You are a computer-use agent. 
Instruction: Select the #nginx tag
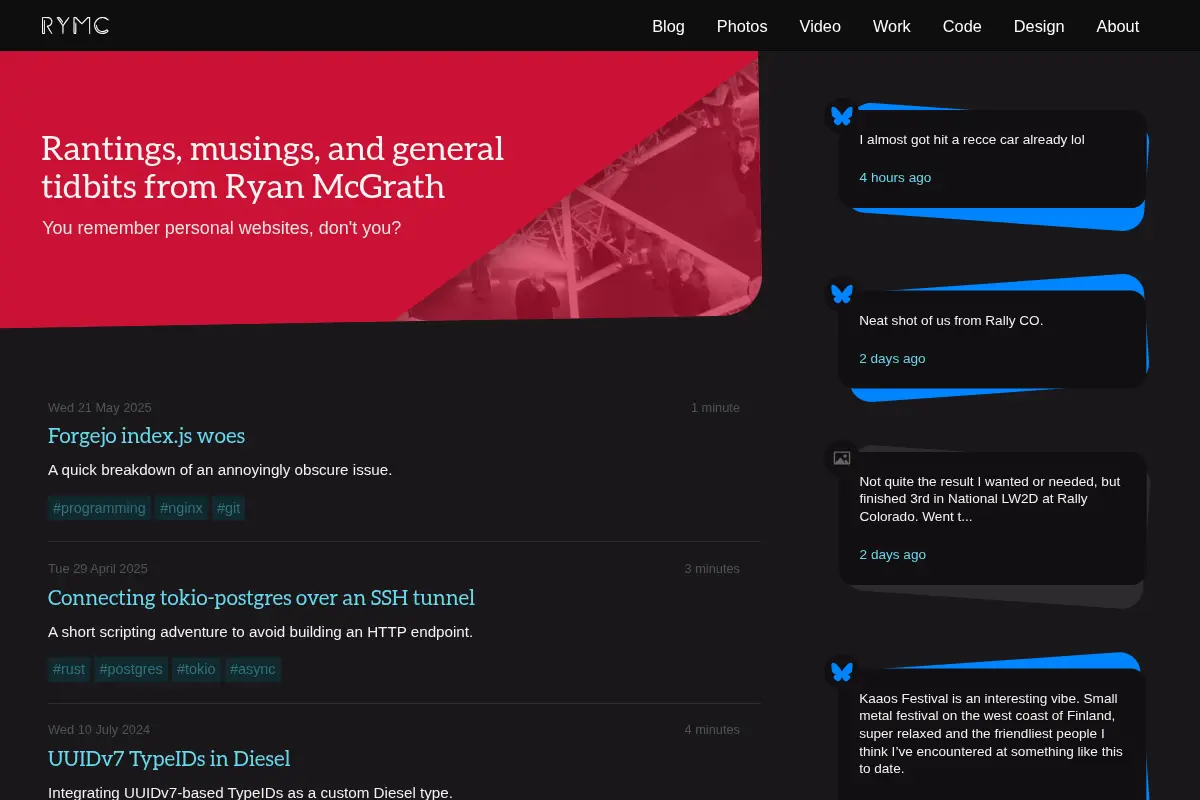[x=181, y=508]
